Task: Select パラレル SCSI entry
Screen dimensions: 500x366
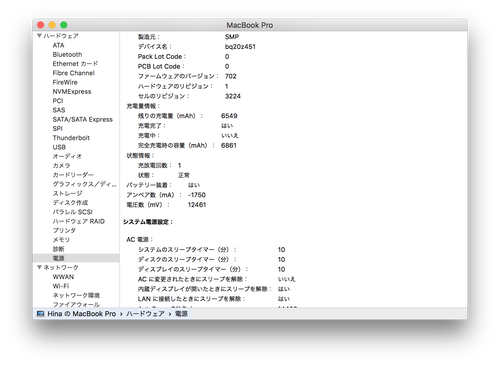Action: point(72,212)
